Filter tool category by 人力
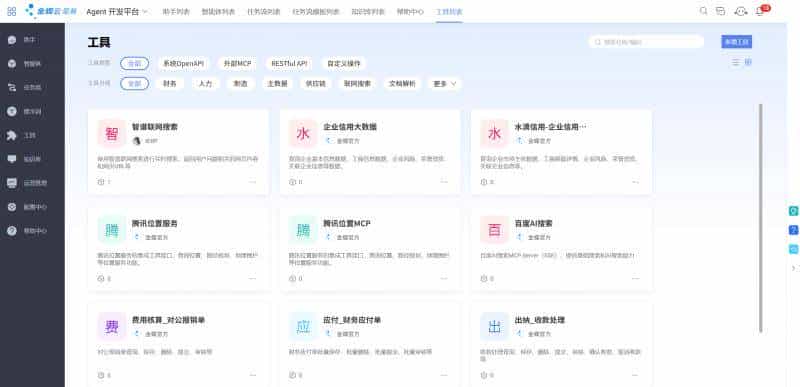Screen dimensions: 800x387 tap(205, 84)
